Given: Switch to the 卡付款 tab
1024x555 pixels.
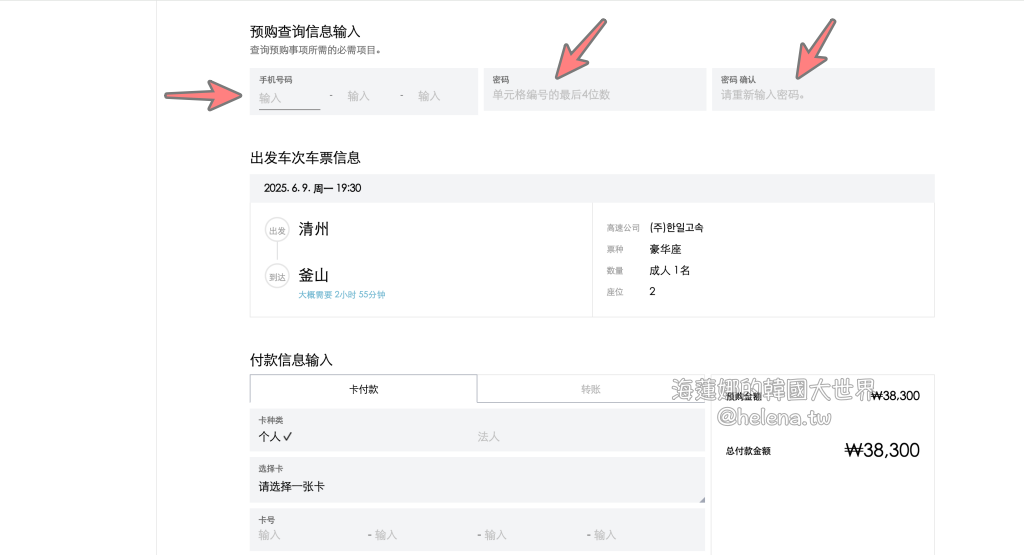Looking at the screenshot, I should coord(363,389).
